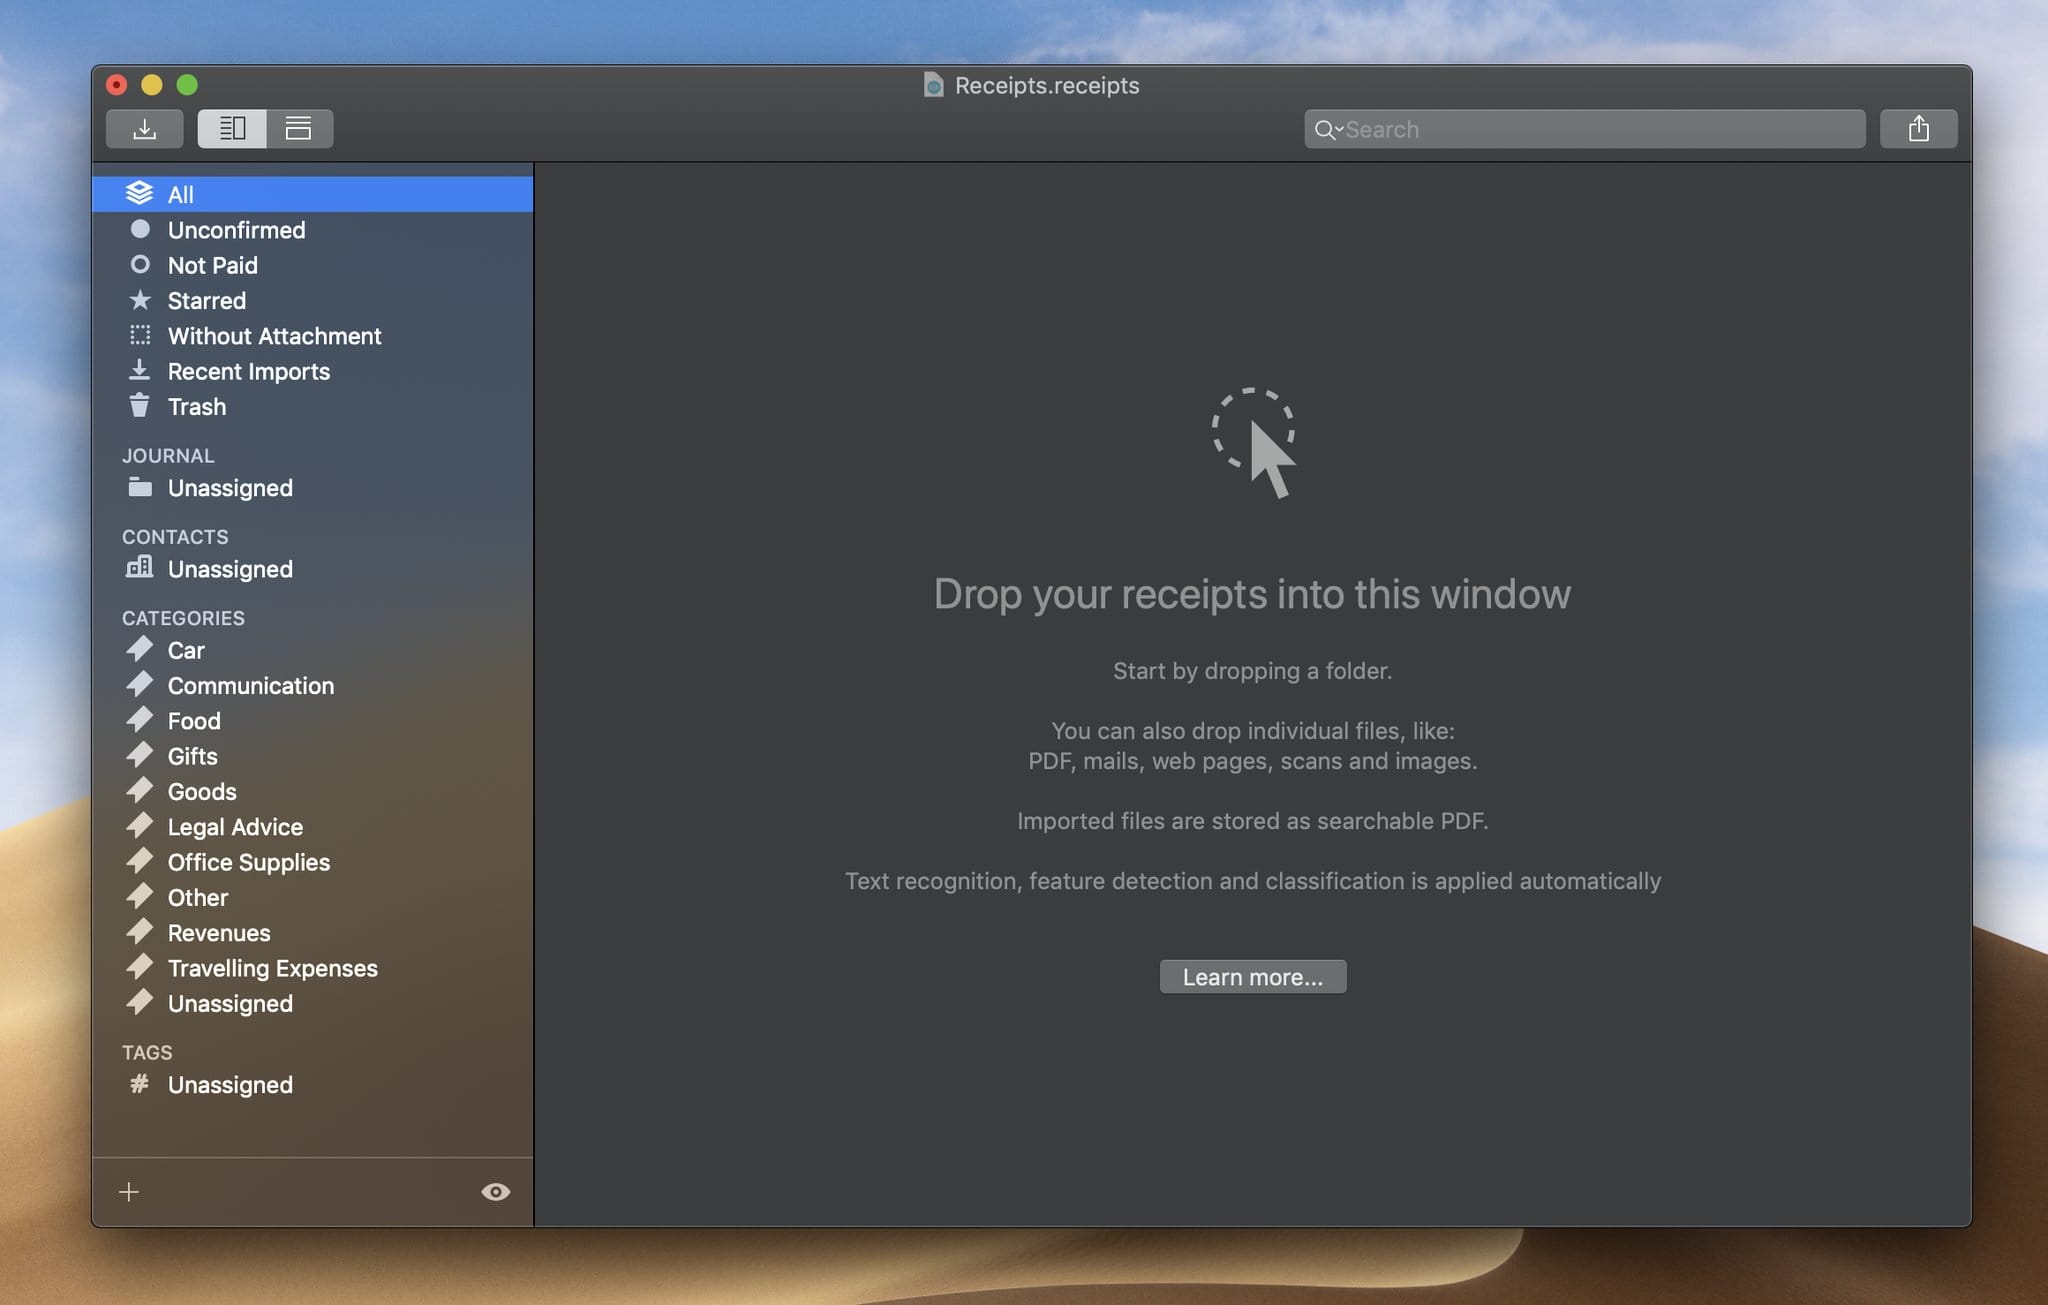Select the Starred filter in the sidebar
Image resolution: width=2048 pixels, height=1305 pixels.
coord(206,300)
